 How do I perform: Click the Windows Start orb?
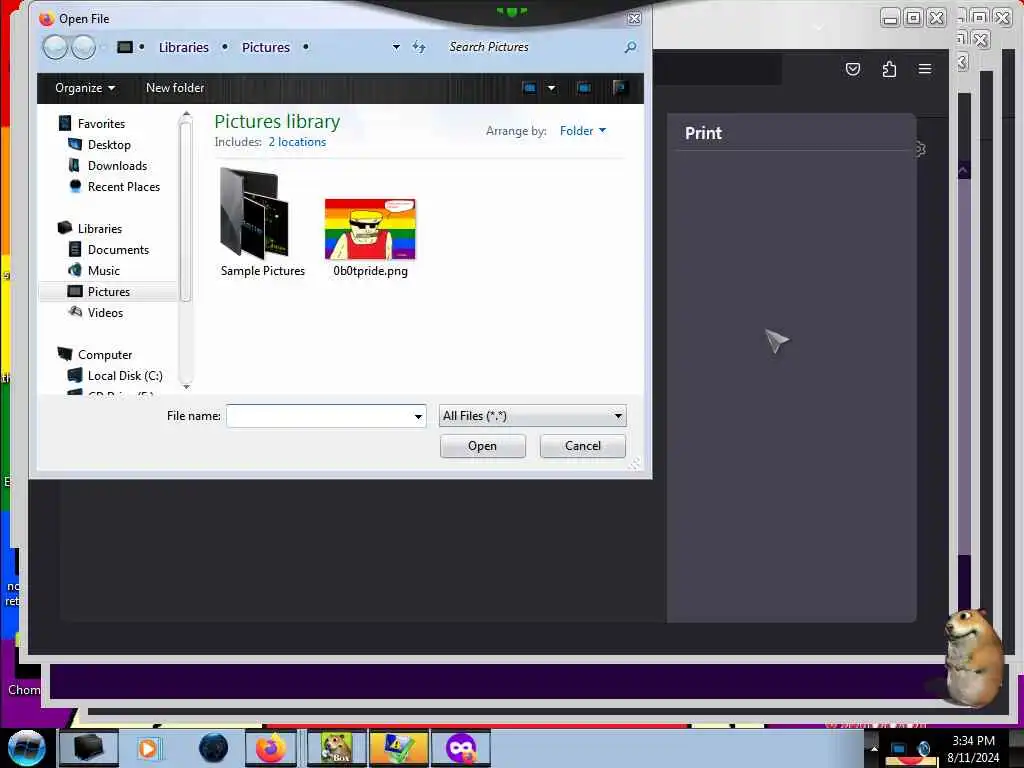point(26,748)
